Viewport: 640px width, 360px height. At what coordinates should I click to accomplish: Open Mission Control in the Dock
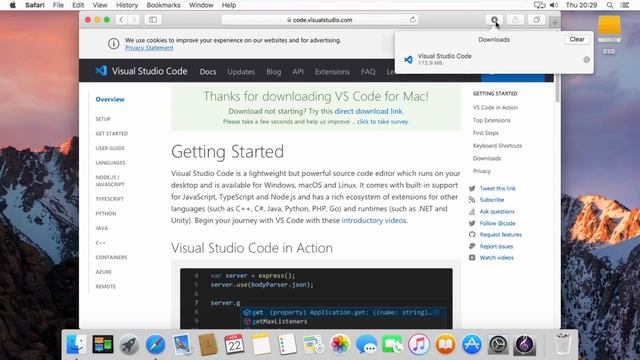click(x=103, y=344)
